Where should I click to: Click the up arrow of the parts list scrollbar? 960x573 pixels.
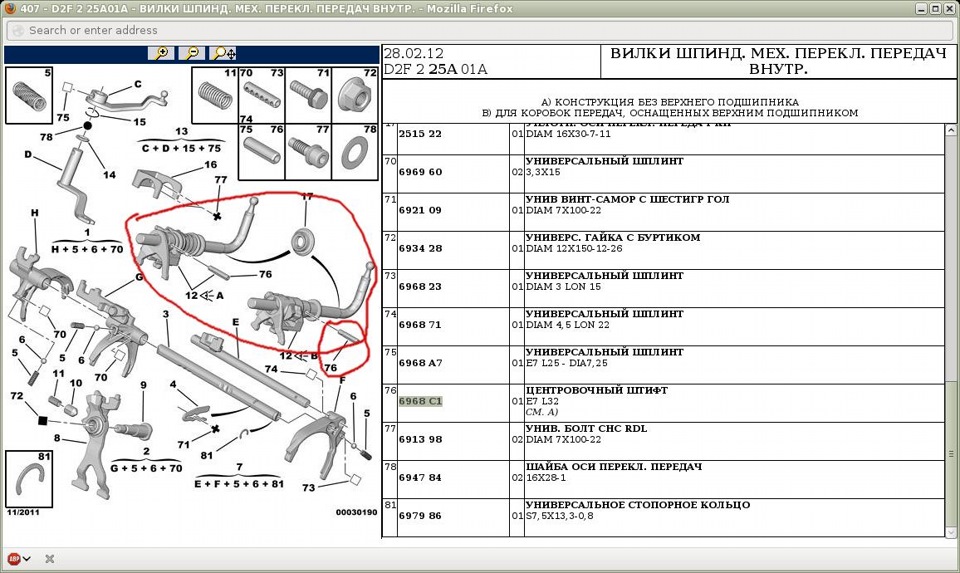(x=951, y=130)
